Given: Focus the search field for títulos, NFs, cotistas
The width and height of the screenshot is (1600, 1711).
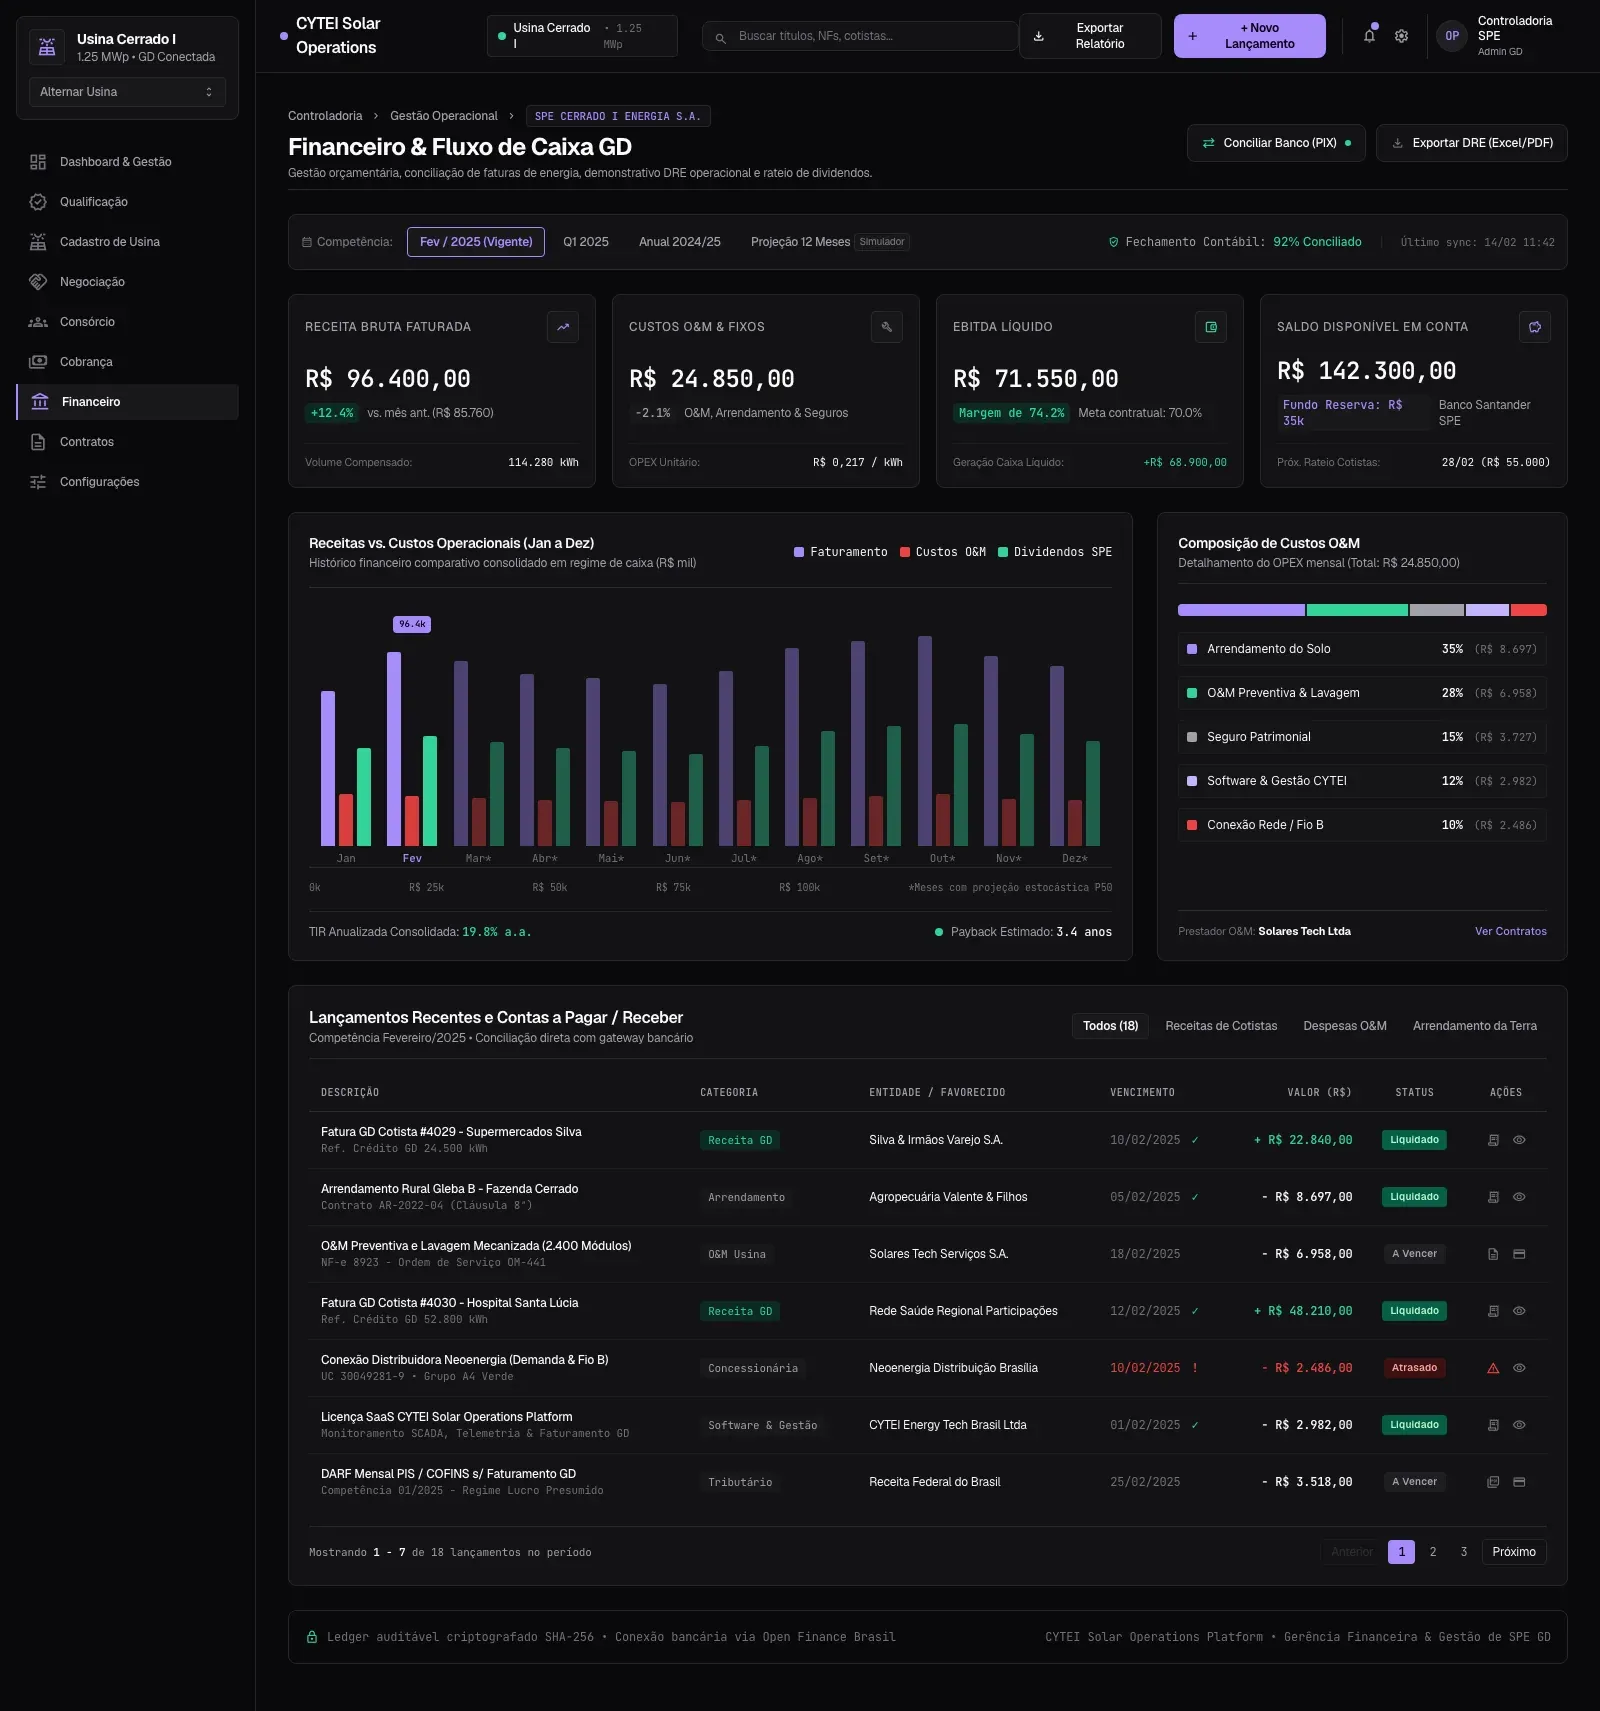Looking at the screenshot, I should pyautogui.click(x=860, y=36).
